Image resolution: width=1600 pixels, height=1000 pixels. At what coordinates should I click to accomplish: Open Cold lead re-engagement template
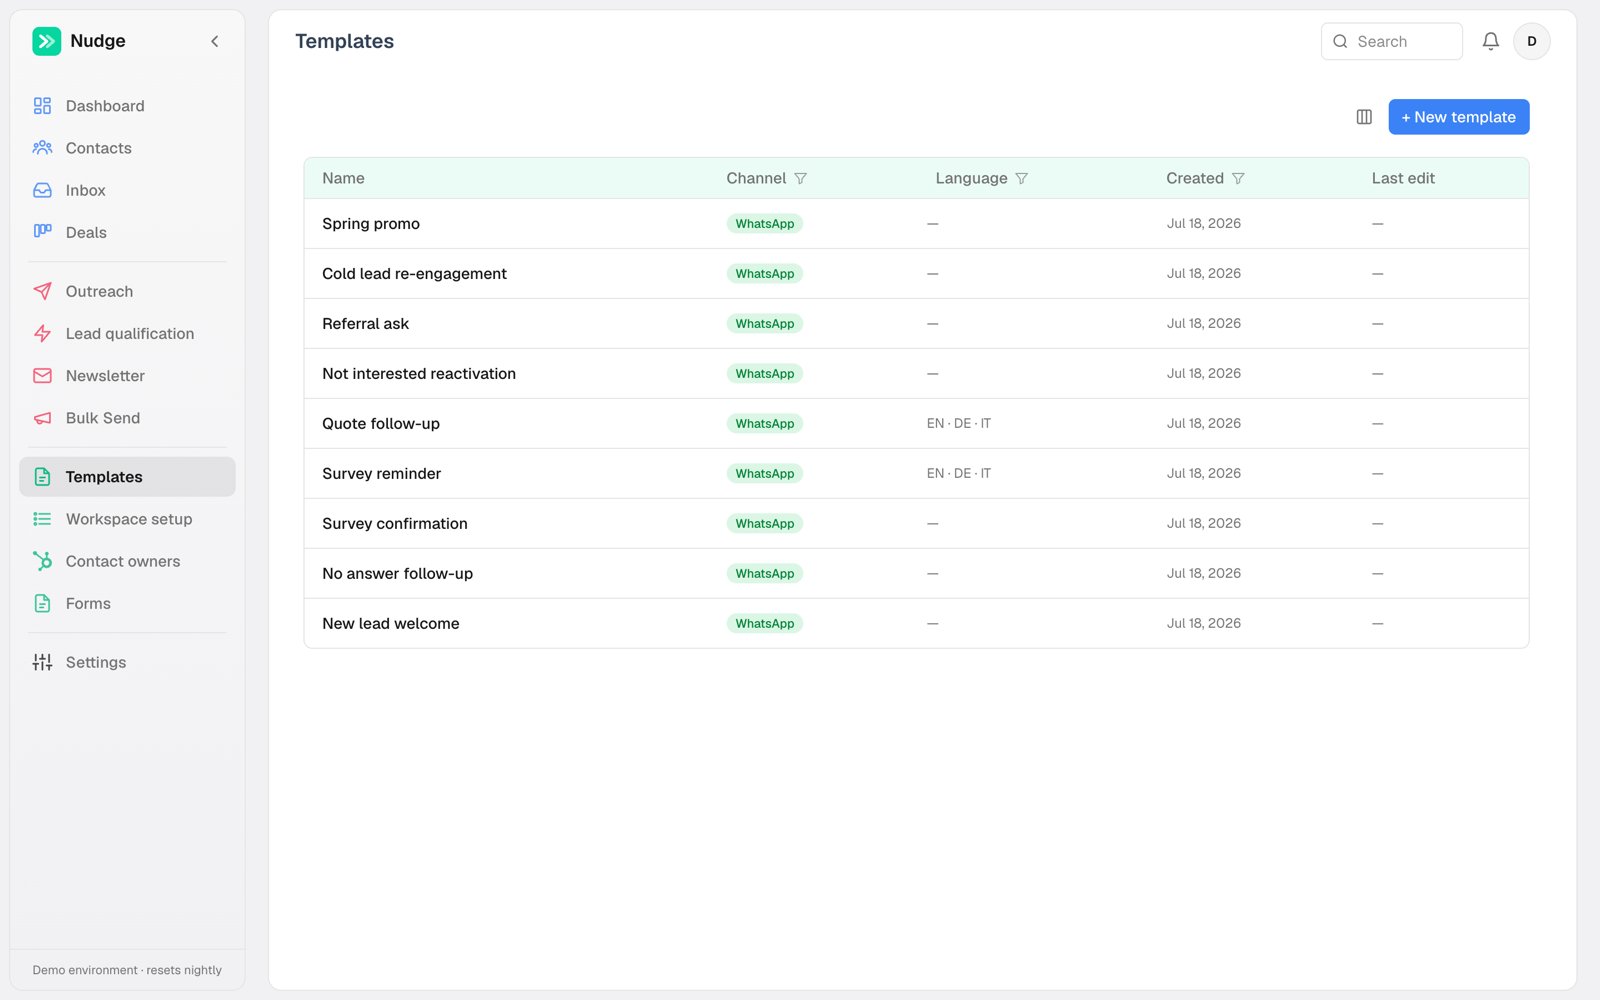(x=414, y=274)
